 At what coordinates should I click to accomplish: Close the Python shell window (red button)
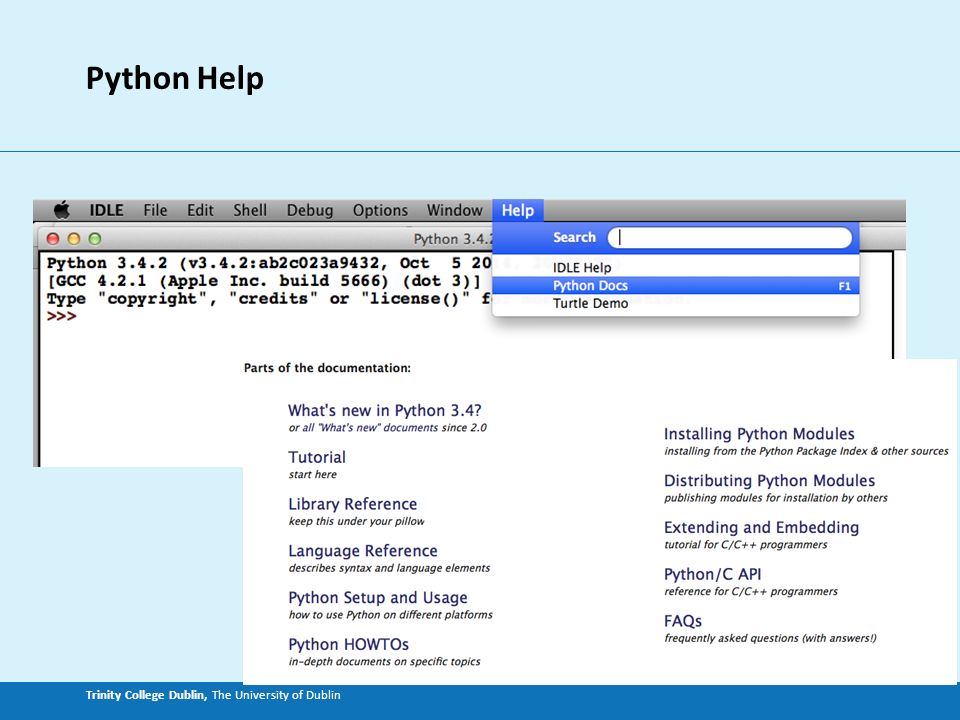53,239
